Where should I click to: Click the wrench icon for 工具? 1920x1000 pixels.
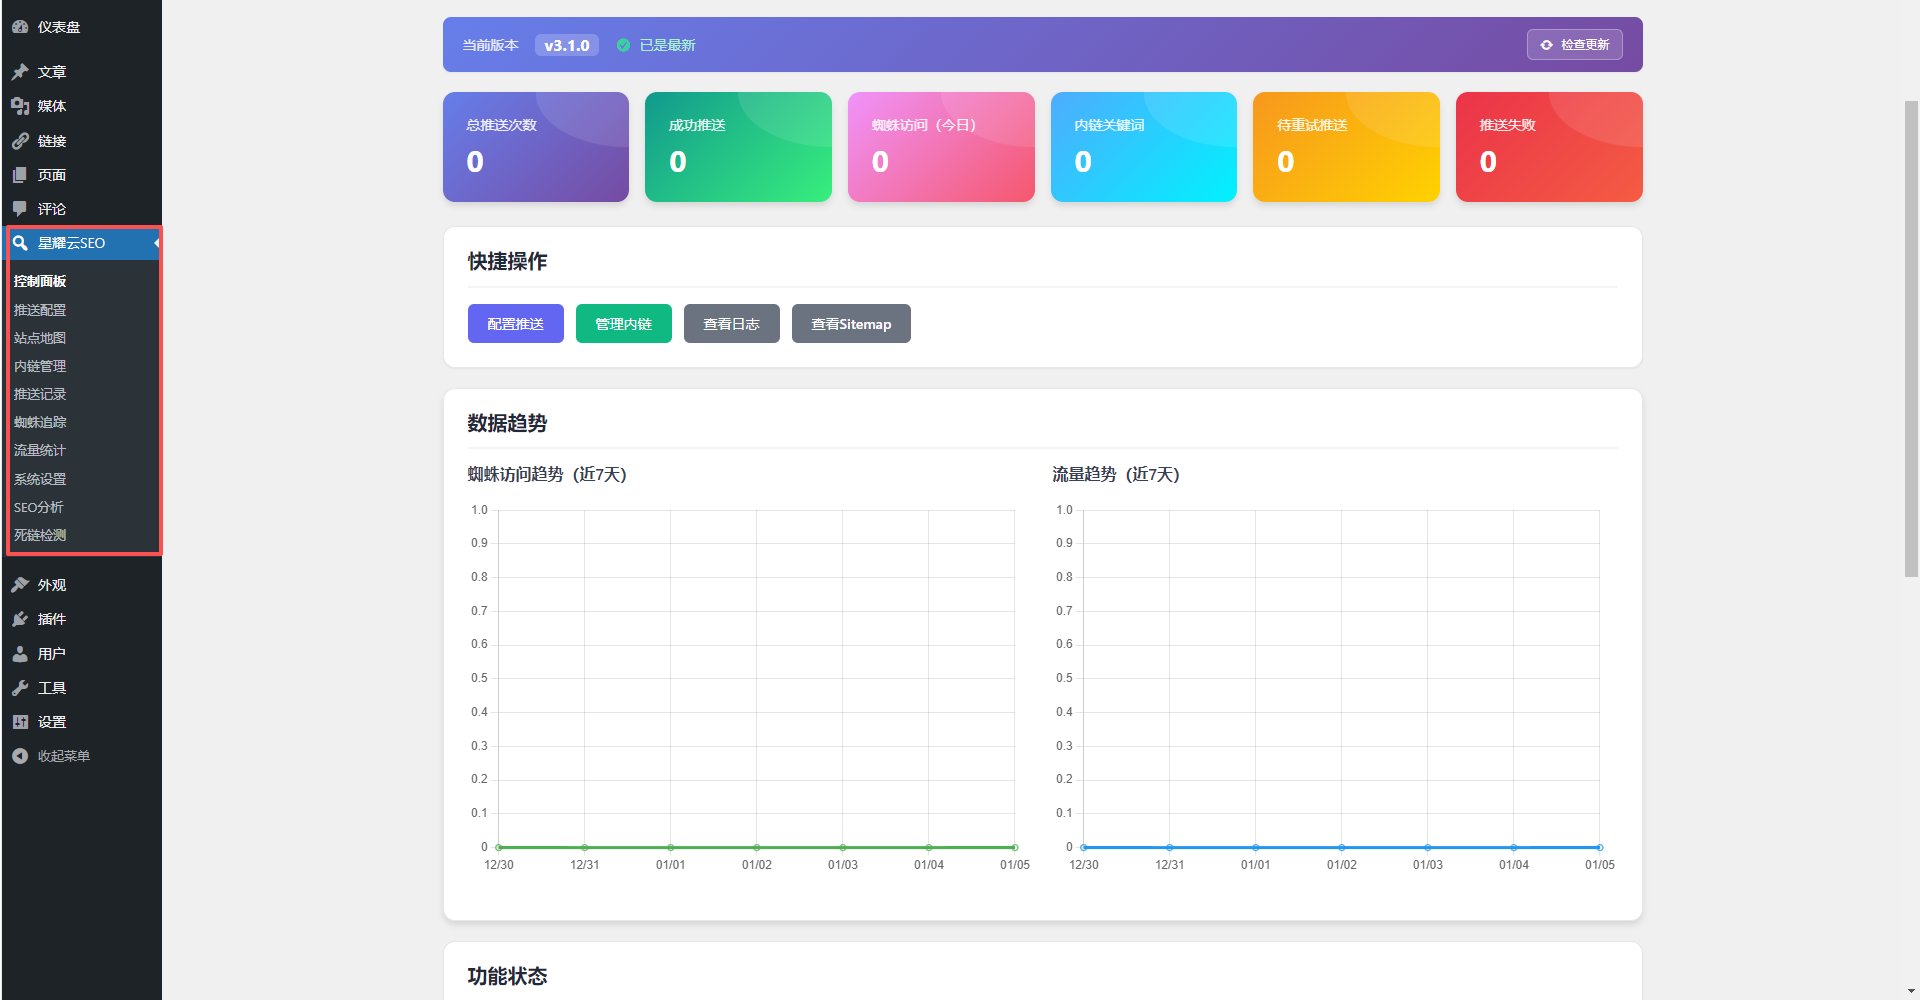[x=20, y=688]
